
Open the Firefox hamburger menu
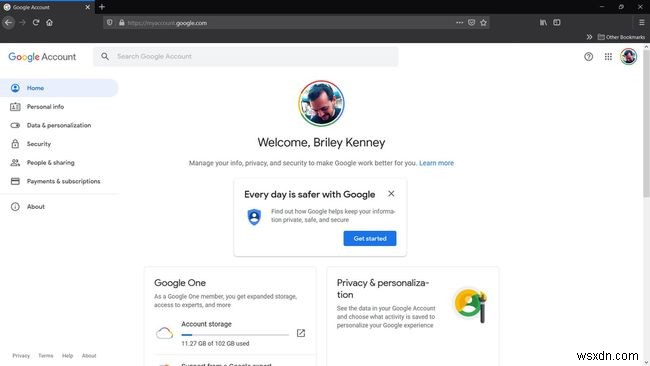coord(641,23)
